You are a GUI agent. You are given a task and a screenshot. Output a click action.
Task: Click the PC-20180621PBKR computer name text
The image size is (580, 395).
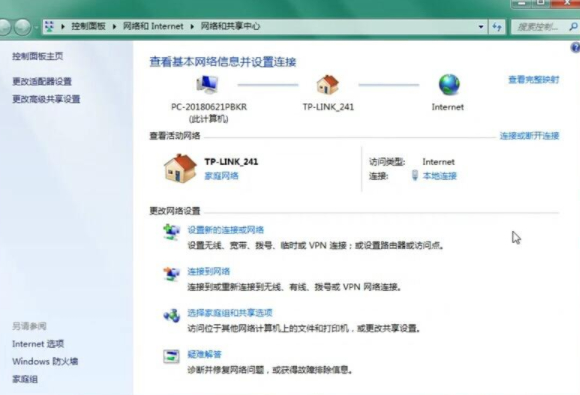209,107
